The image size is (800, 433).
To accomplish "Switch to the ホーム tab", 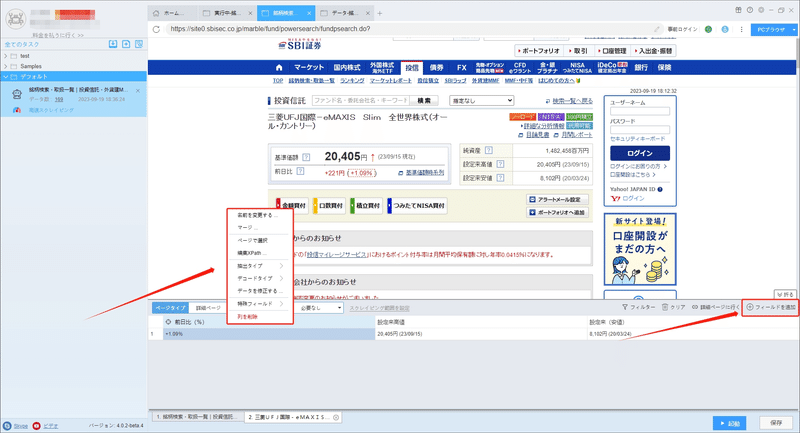I will coord(172,13).
